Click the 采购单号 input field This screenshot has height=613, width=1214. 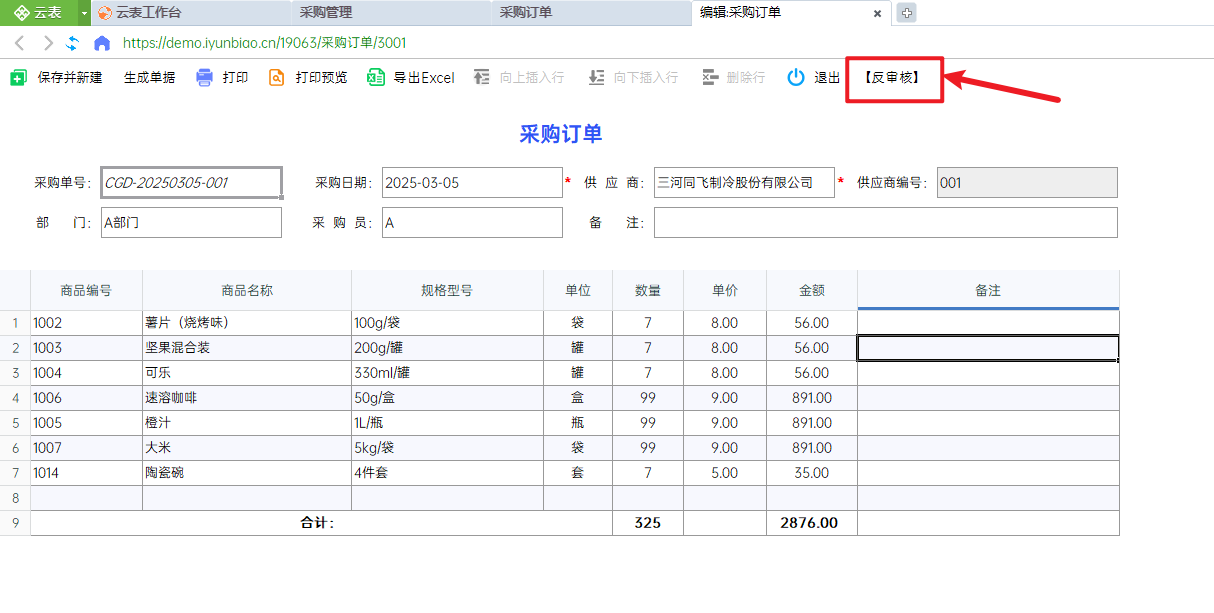[192, 183]
